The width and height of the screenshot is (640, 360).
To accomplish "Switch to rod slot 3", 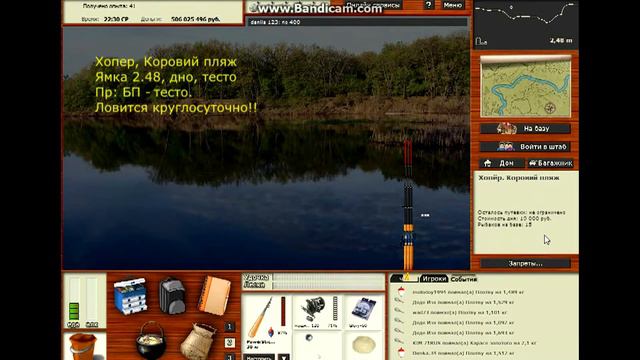I will click(229, 357).
